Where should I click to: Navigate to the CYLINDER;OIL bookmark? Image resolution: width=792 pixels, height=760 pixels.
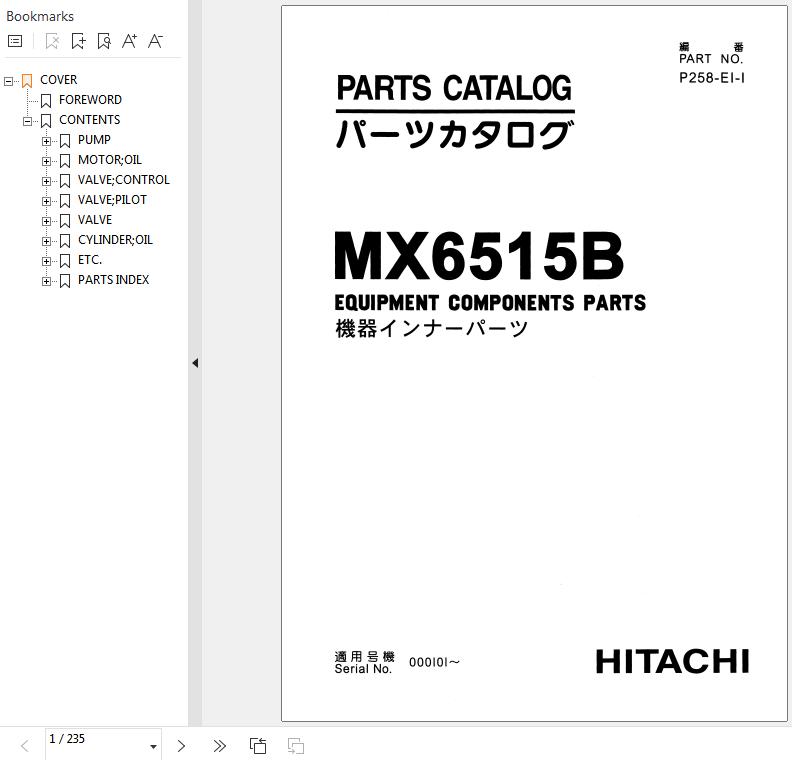point(115,240)
